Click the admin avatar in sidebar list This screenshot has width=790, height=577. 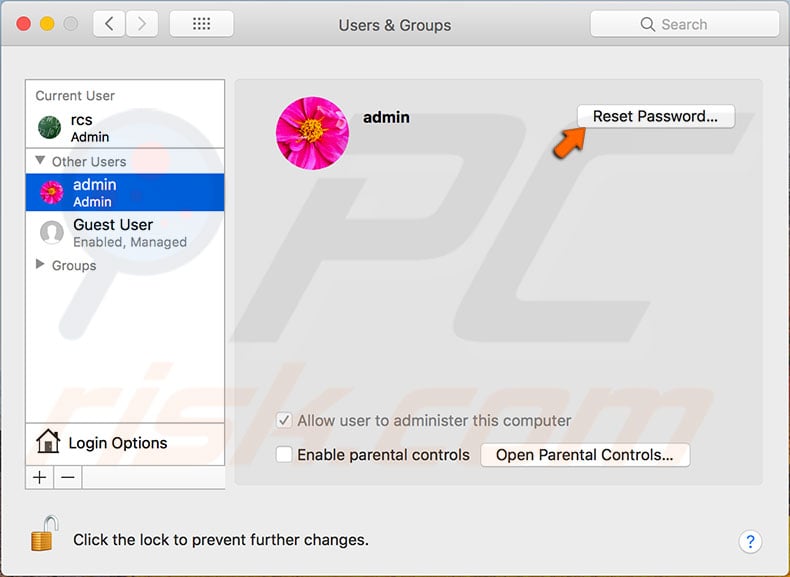(52, 192)
